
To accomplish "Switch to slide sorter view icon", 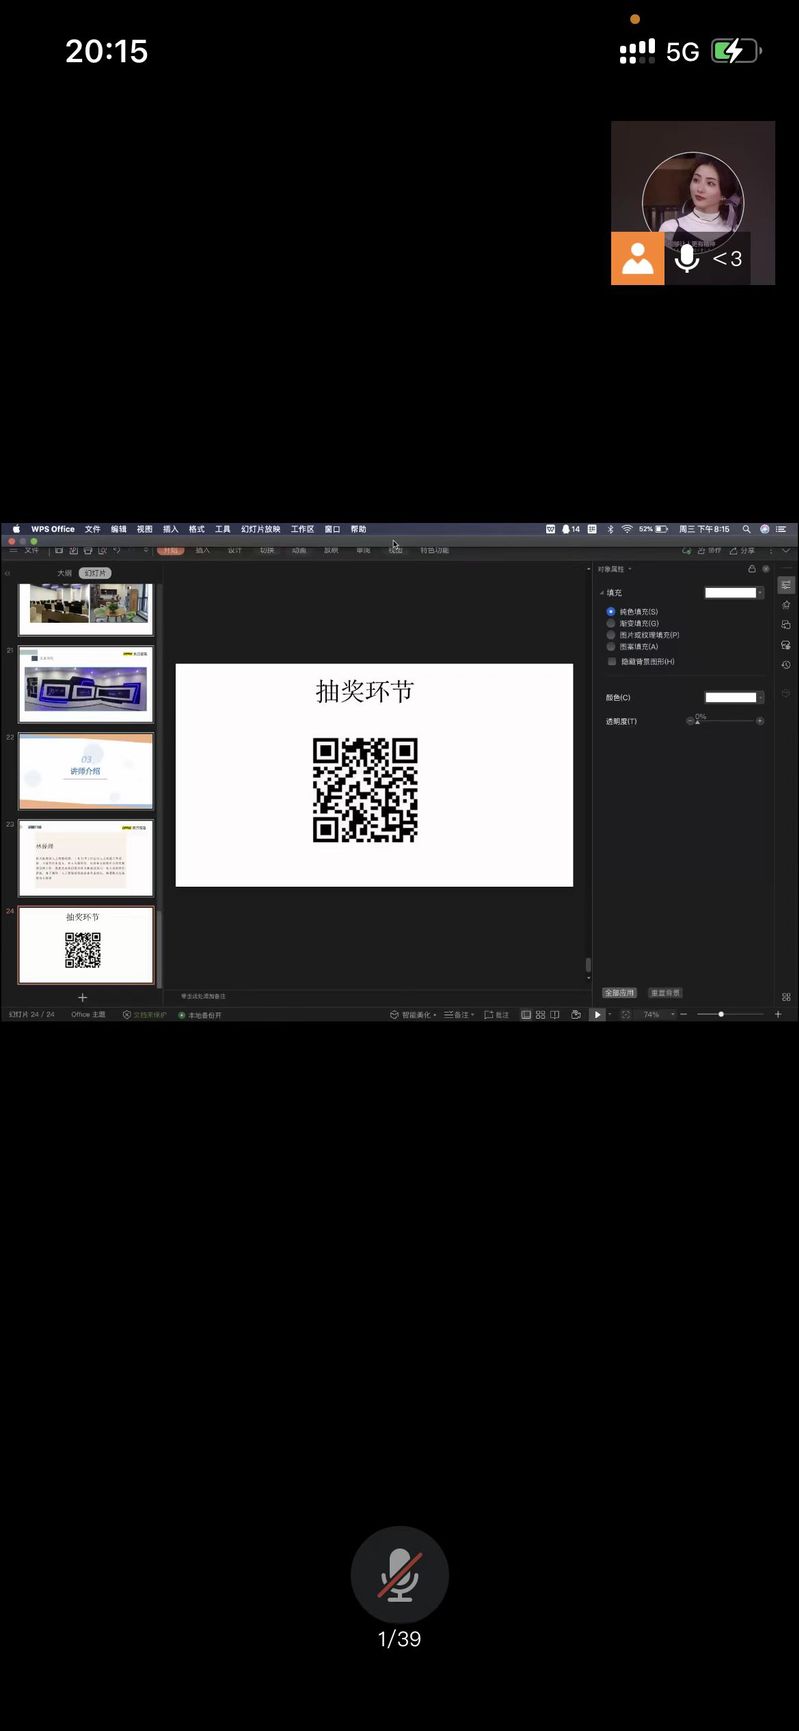I will coord(541,1015).
